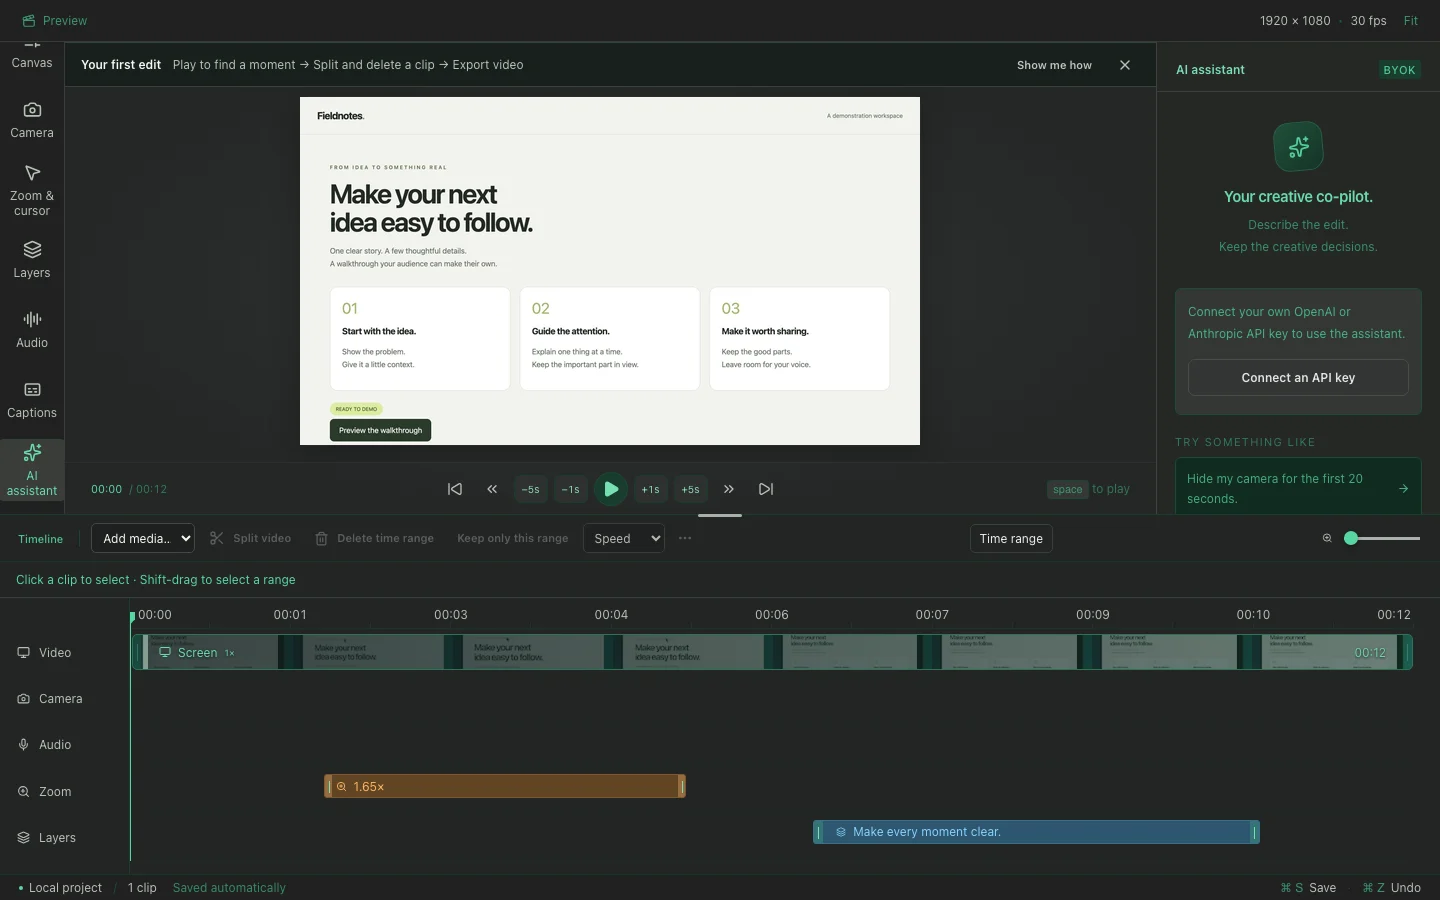Image resolution: width=1440 pixels, height=900 pixels.
Task: Step forward 1 second
Action: [x=650, y=489]
